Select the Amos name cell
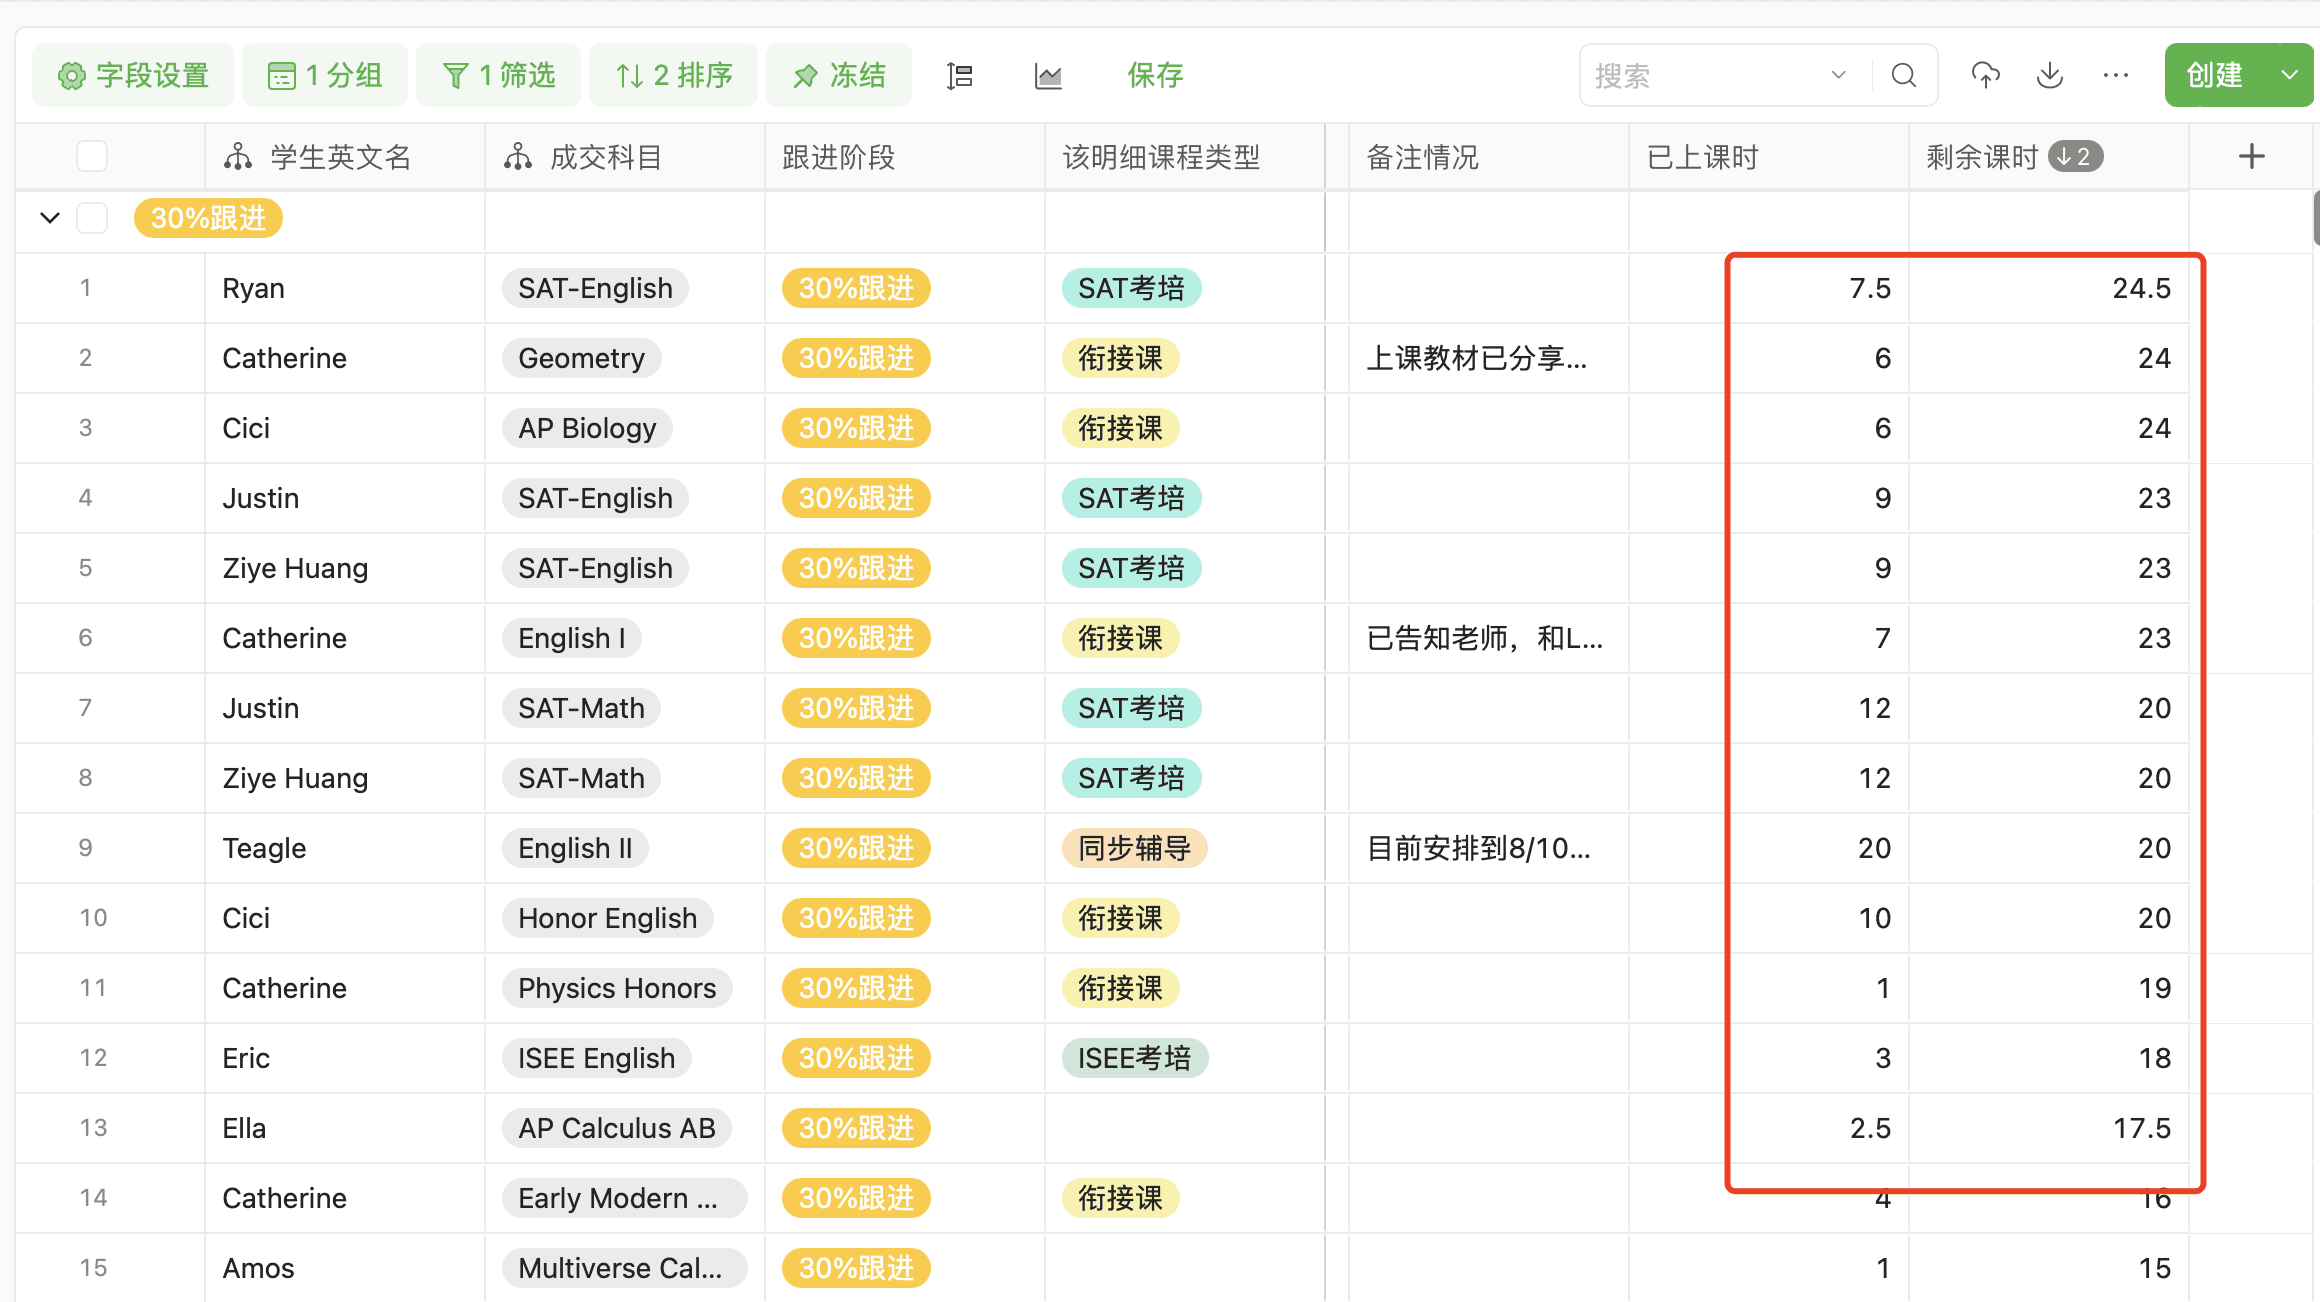2320x1302 pixels. (x=345, y=1268)
